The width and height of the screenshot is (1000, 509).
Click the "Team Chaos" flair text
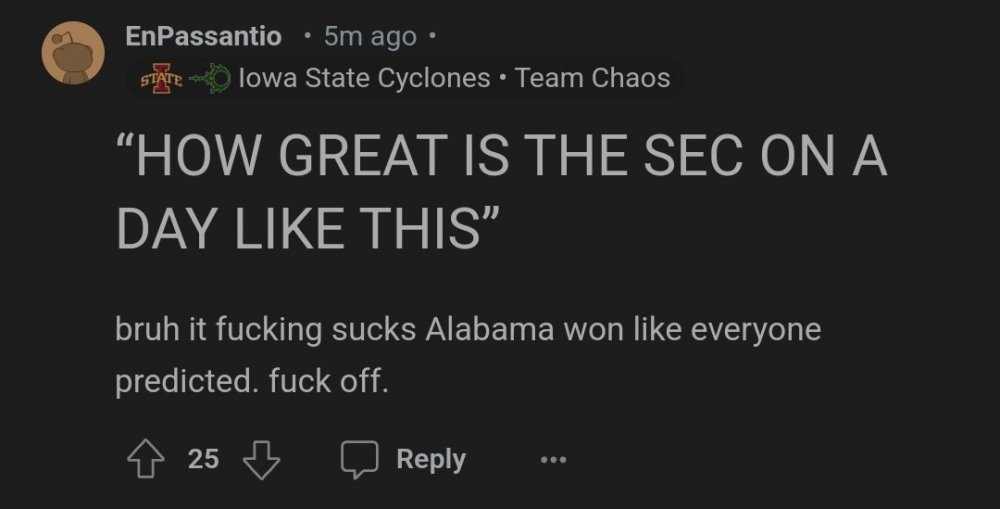[x=593, y=78]
